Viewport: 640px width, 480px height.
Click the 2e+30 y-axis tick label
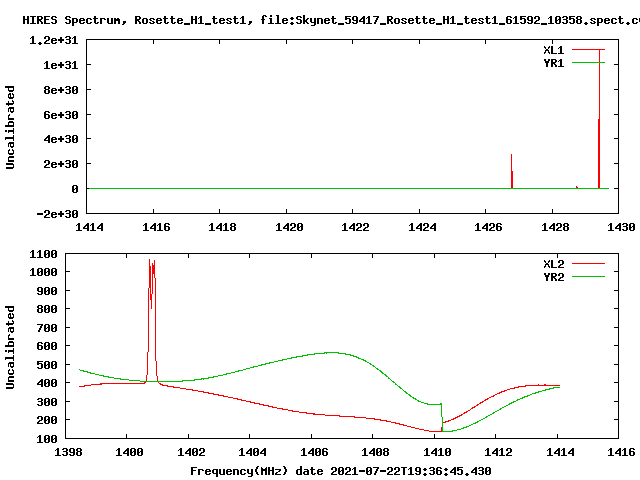(61, 164)
